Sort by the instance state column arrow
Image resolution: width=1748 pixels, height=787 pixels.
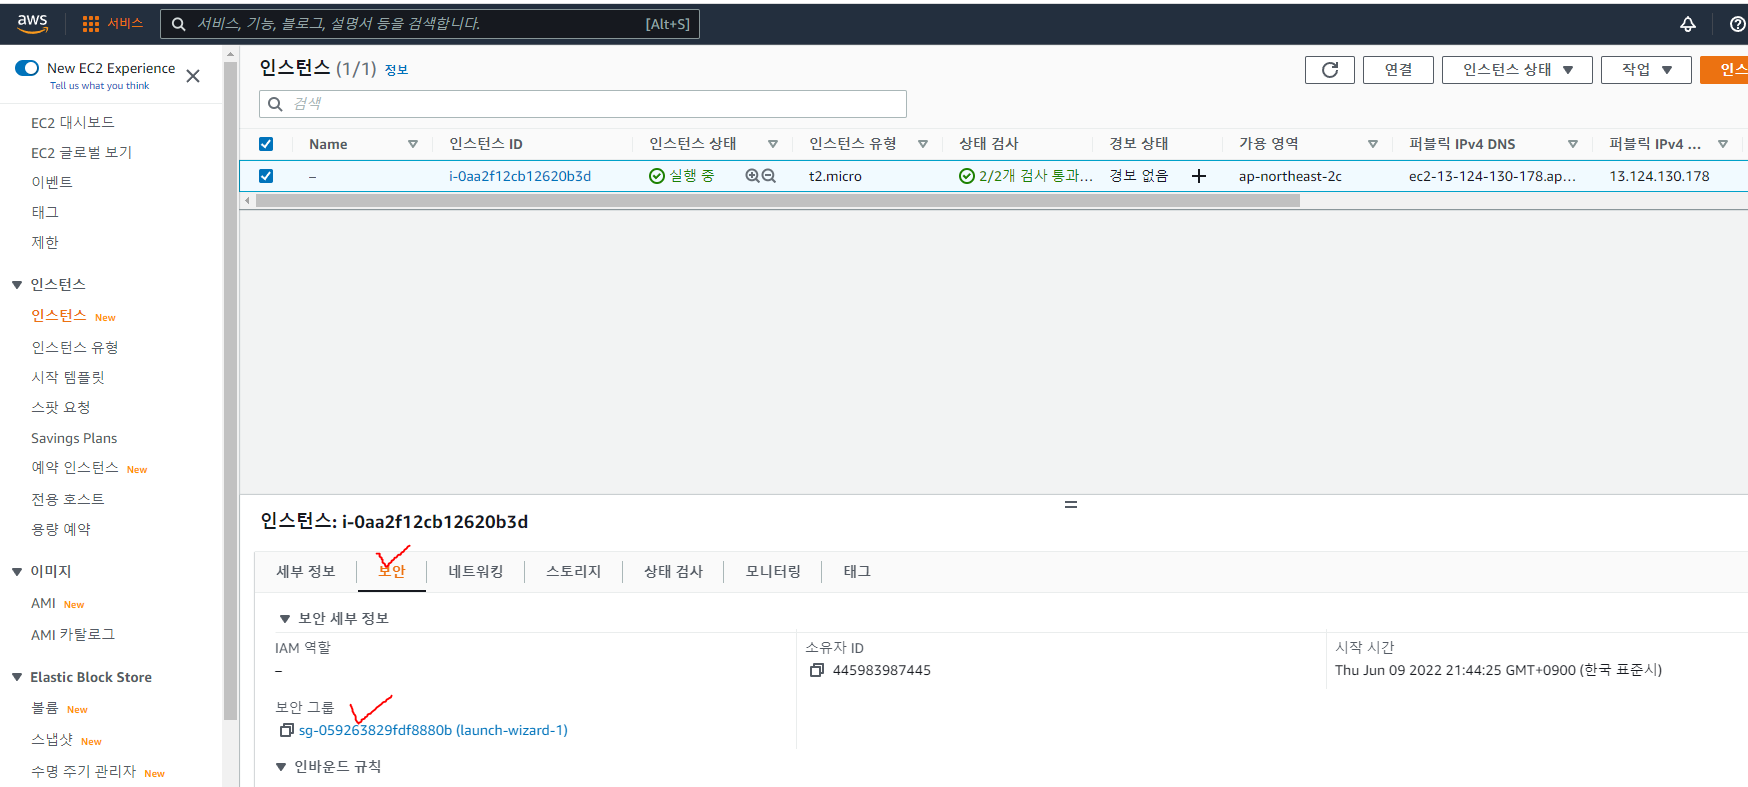point(773,144)
